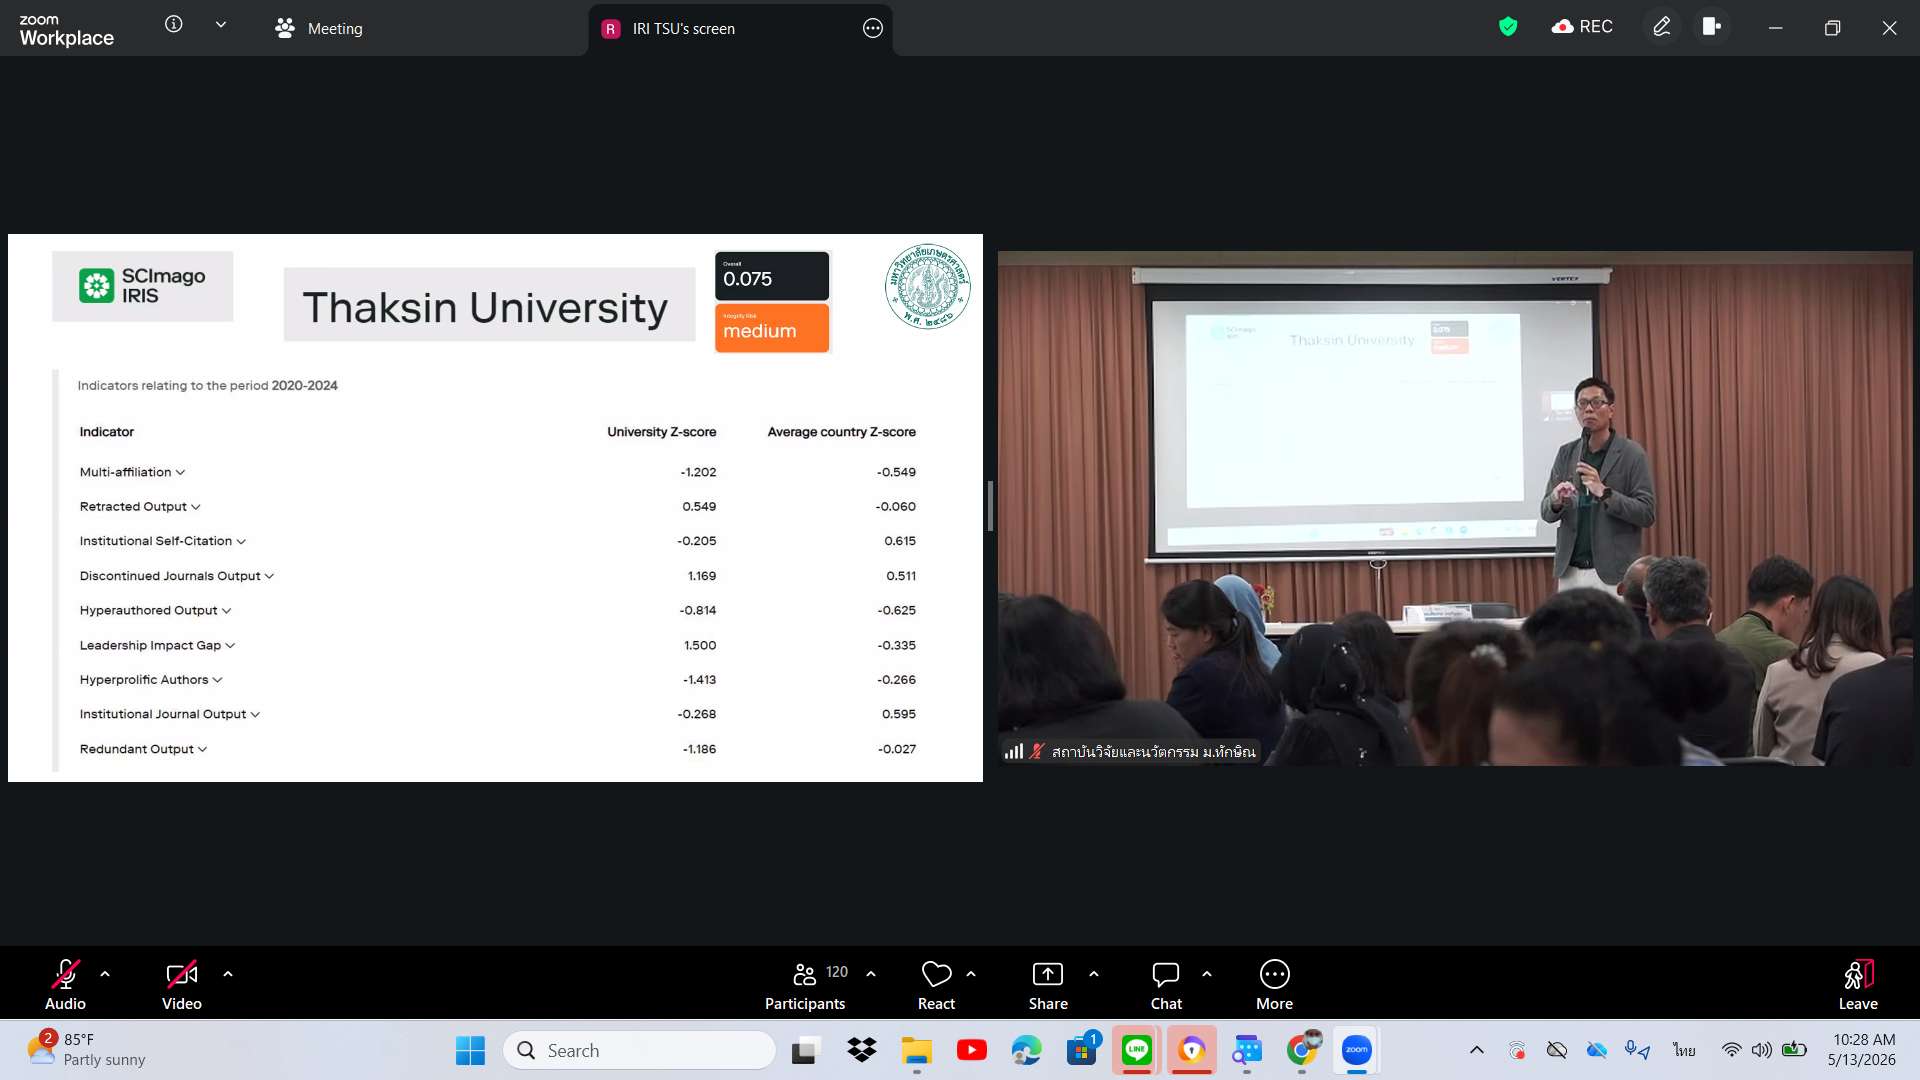Viewport: 1920px width, 1080px height.
Task: Click the Zoom Workplace logo
Action: [66, 30]
